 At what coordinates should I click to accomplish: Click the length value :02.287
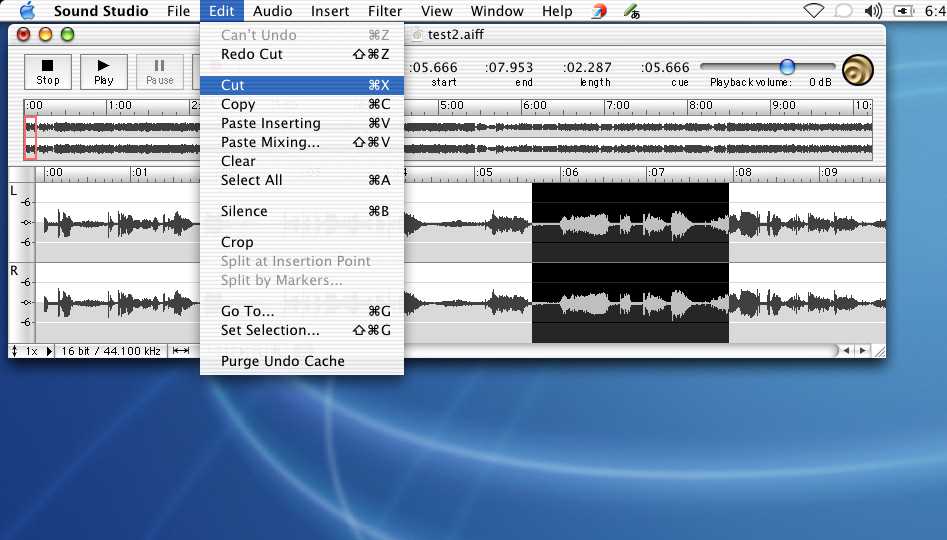pyautogui.click(x=587, y=68)
